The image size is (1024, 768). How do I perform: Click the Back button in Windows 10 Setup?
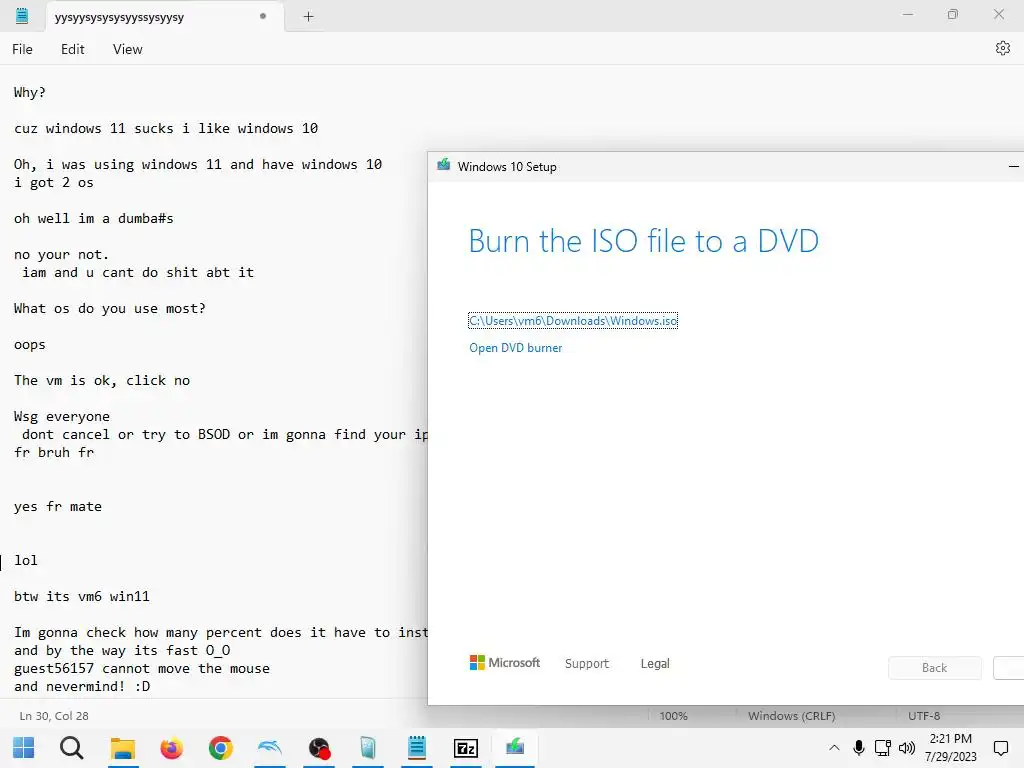pos(935,667)
